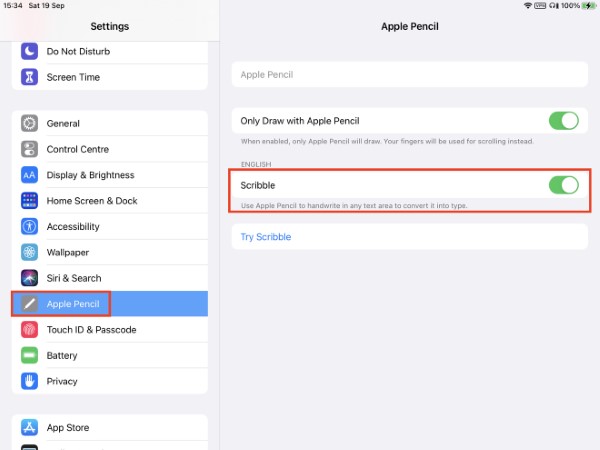Tap the Siri & Search icon
Screen dimensions: 600x450
click(29, 278)
